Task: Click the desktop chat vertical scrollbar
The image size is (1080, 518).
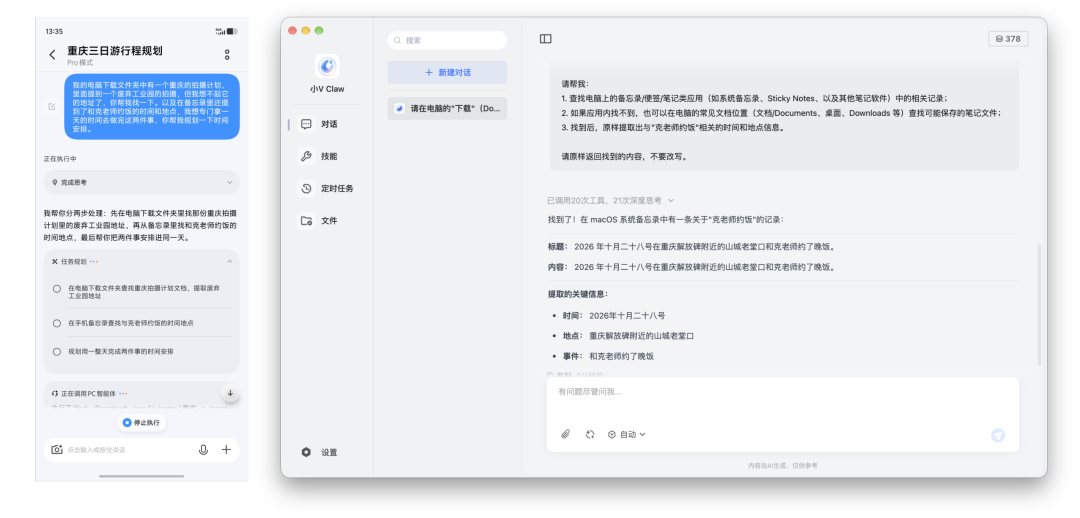Action: click(x=1039, y=305)
